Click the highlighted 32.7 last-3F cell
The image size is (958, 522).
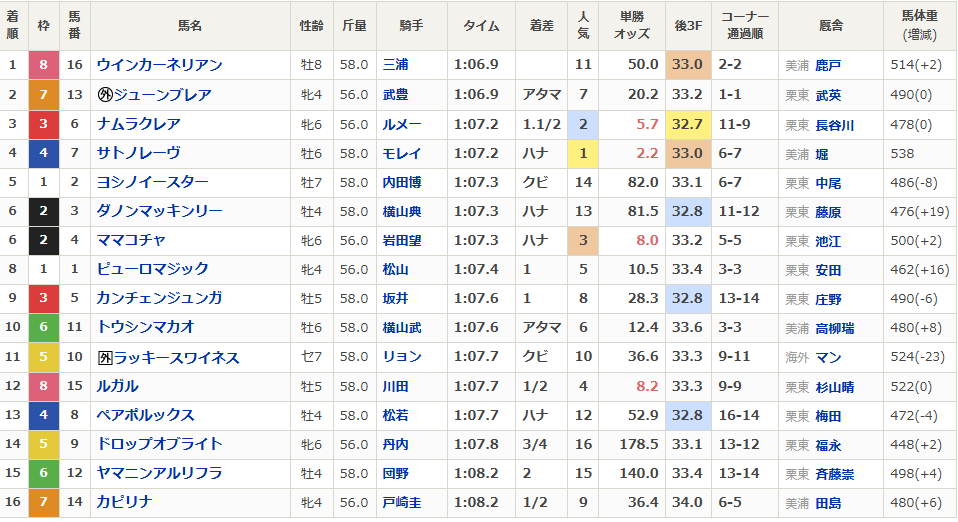click(687, 125)
